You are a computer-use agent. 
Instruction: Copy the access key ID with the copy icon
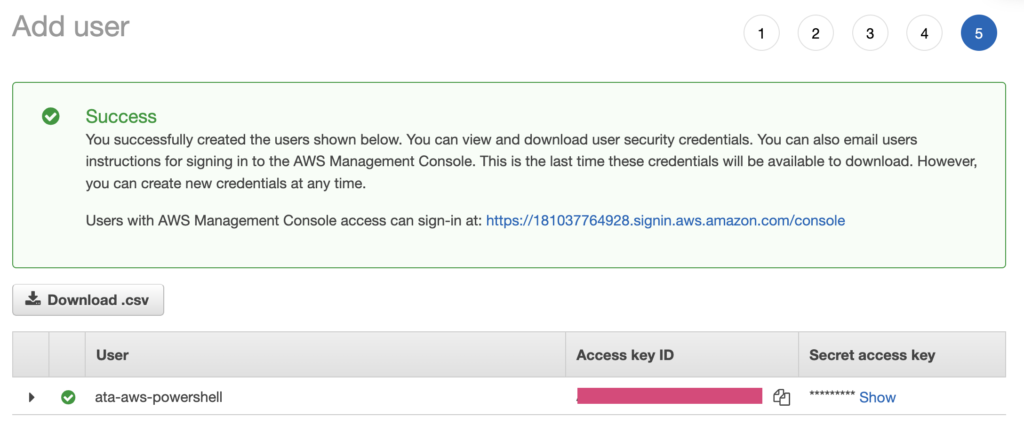[x=782, y=397]
